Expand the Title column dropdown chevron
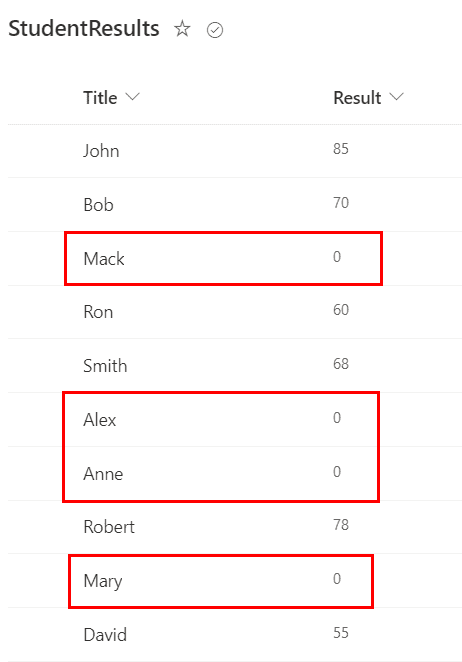462x662 pixels. [x=133, y=97]
